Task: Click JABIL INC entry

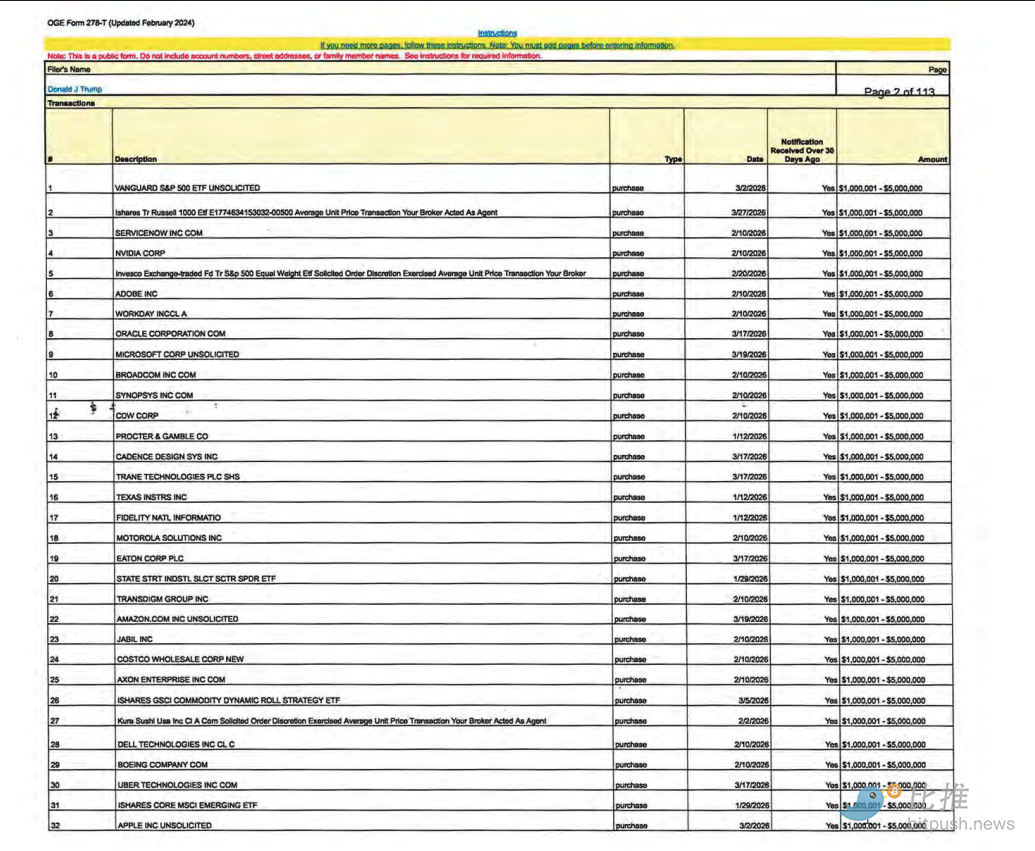Action: 135,640
